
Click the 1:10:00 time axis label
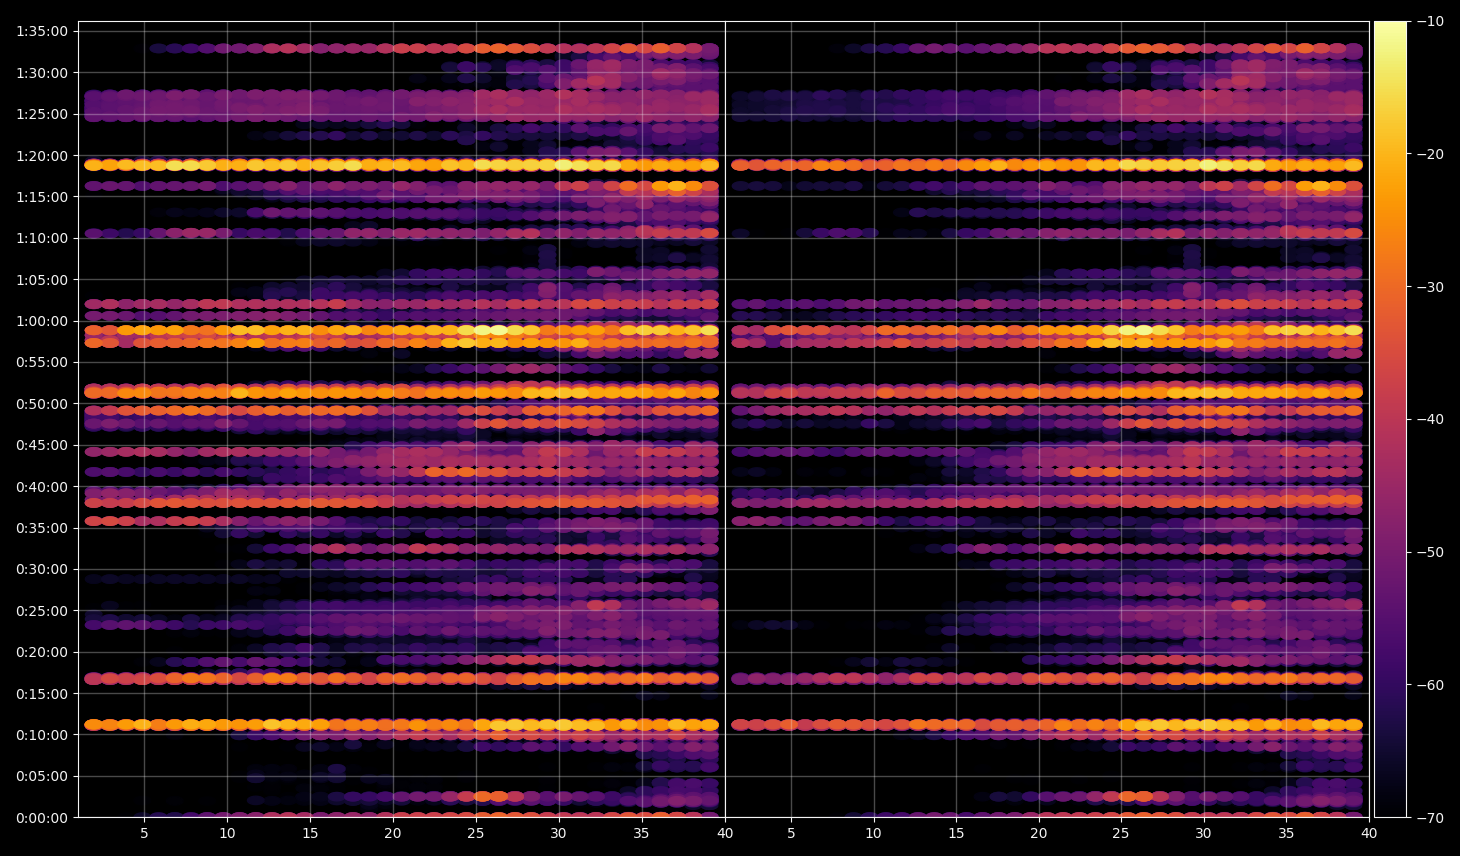tap(42, 238)
